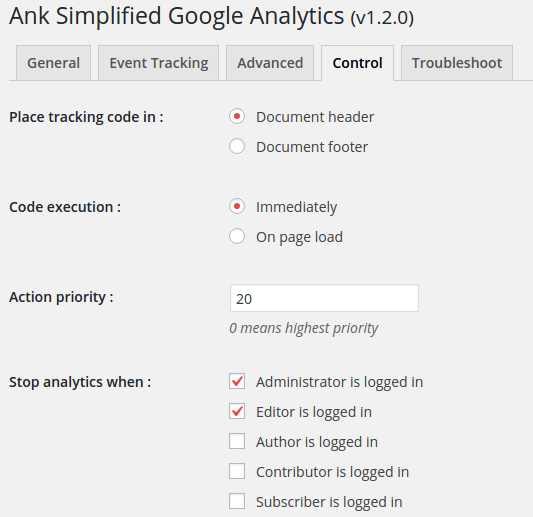Select the Document header radio button
The image size is (533, 517).
pyautogui.click(x=237, y=116)
